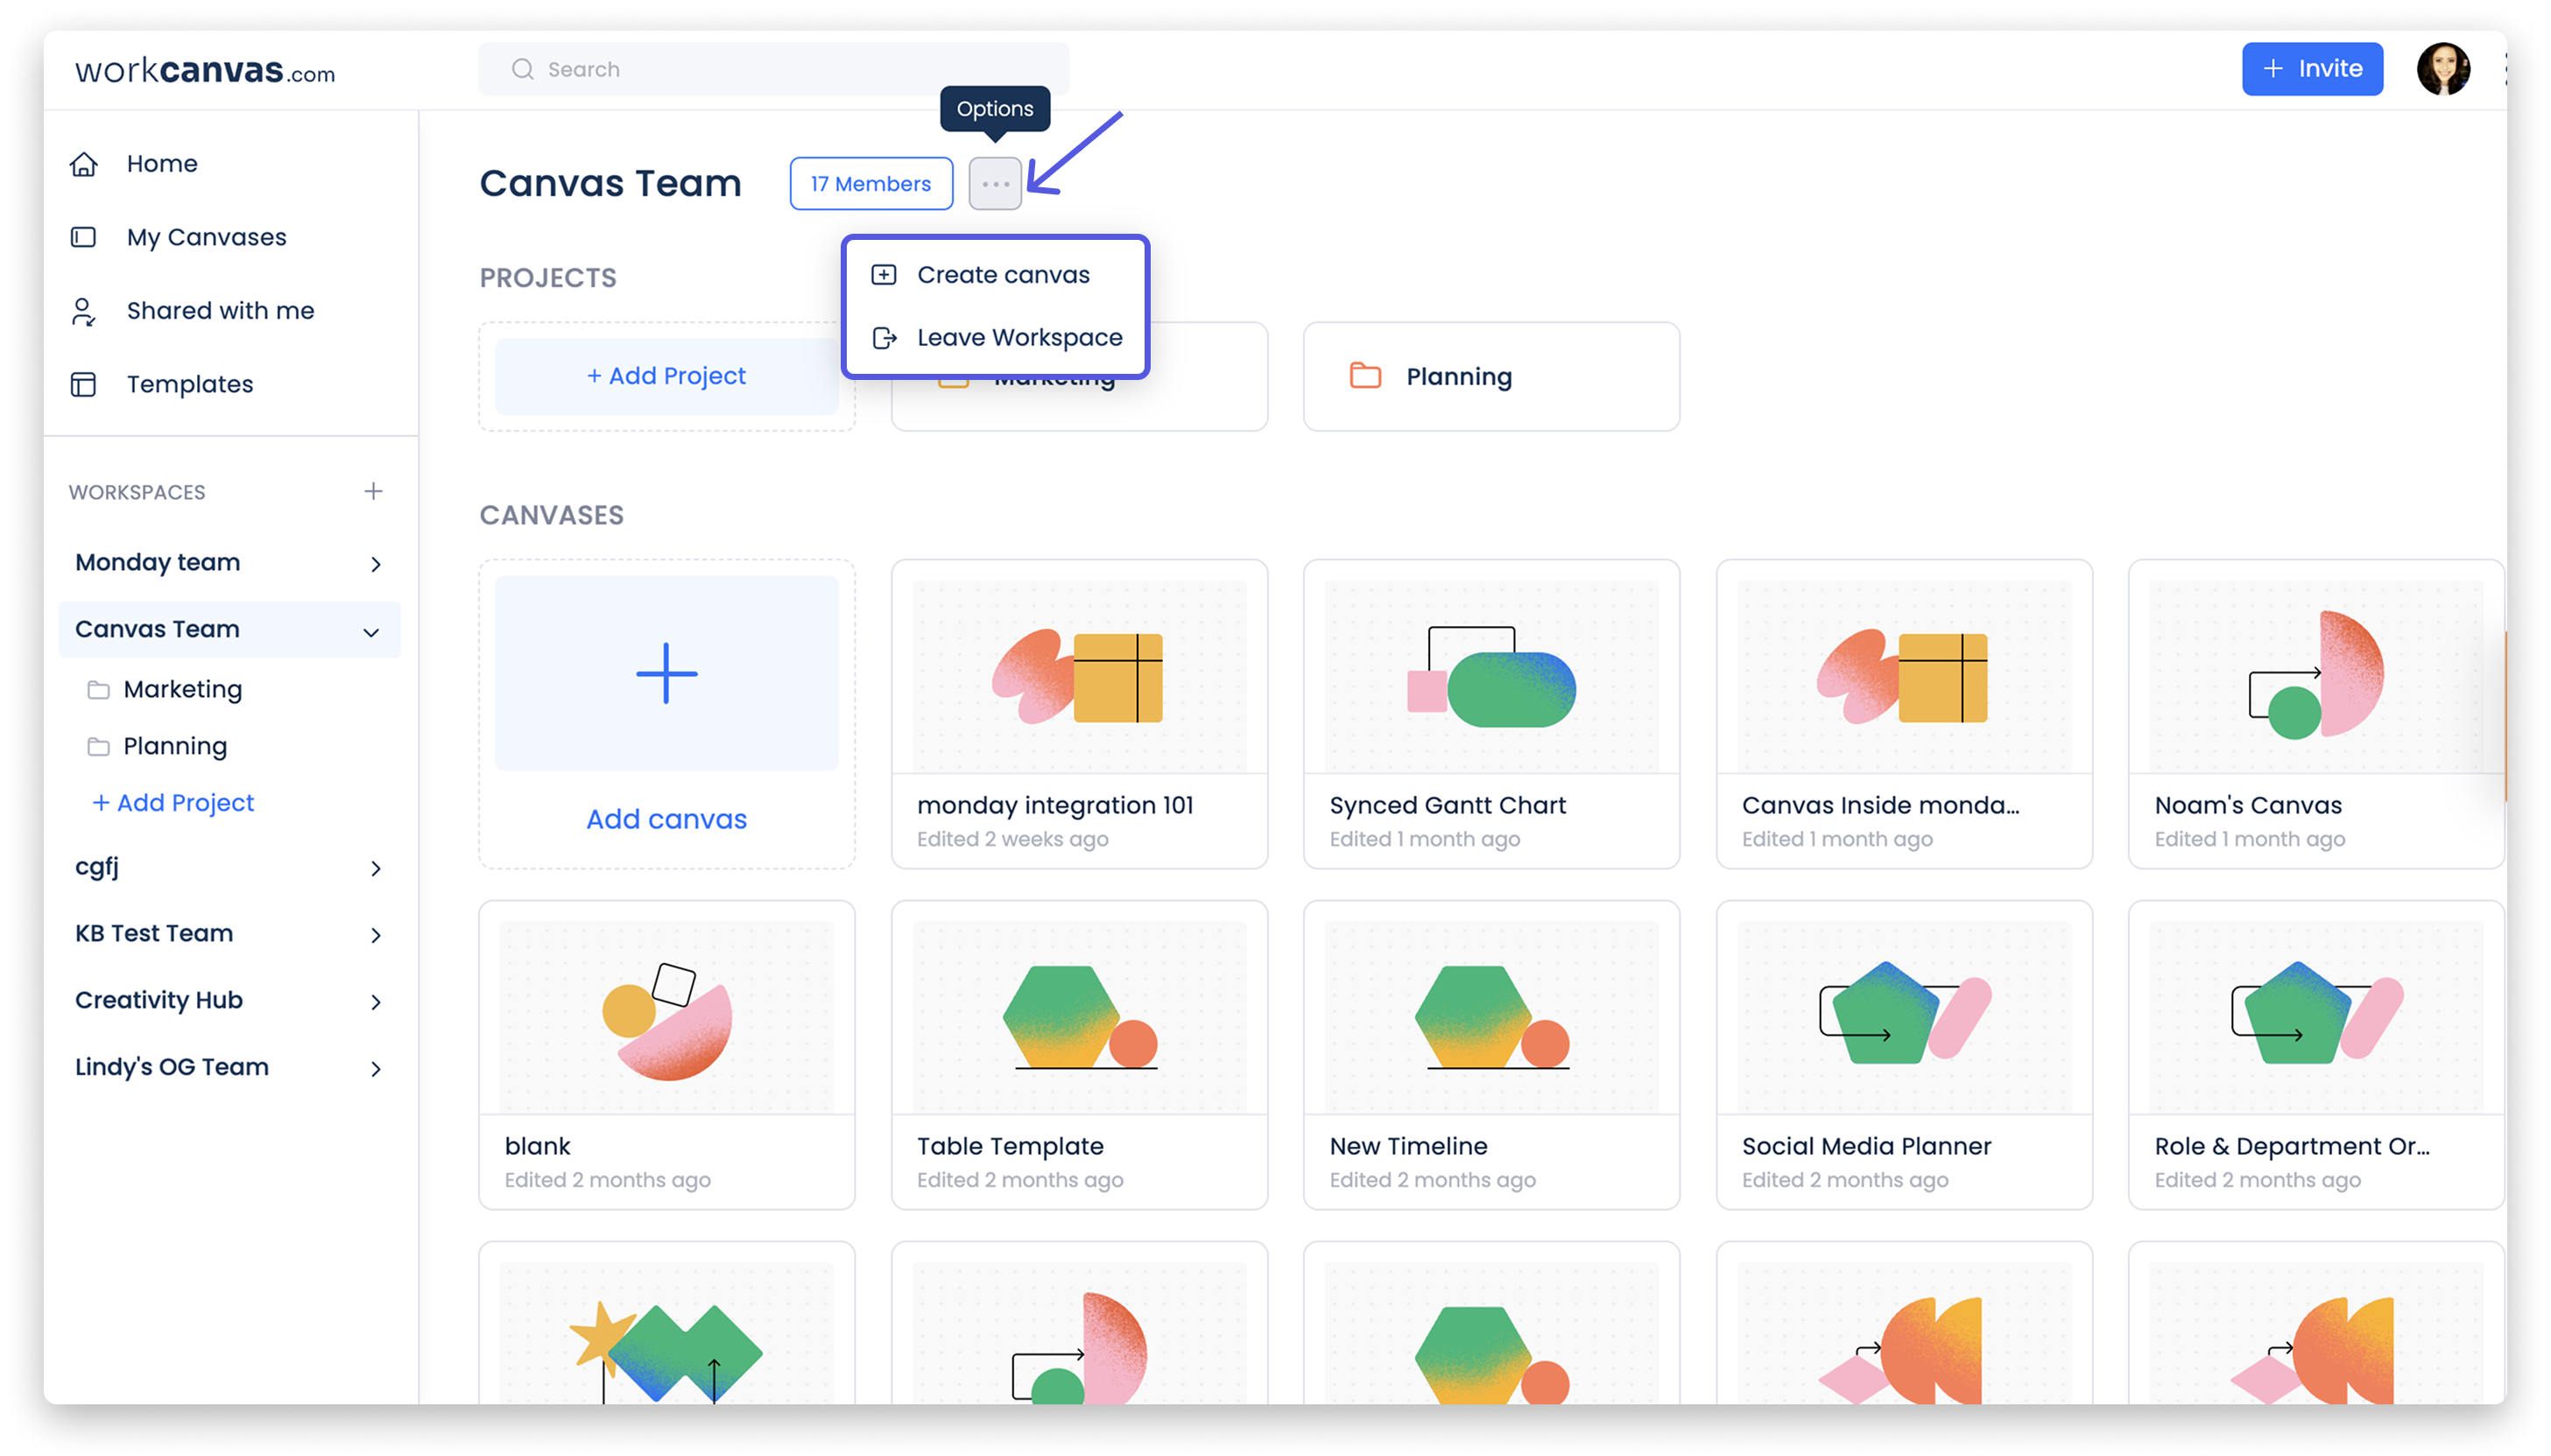Expand the Lindy's OG Team workspace
Screen dimensions: 2551x1456
[x=375, y=1069]
